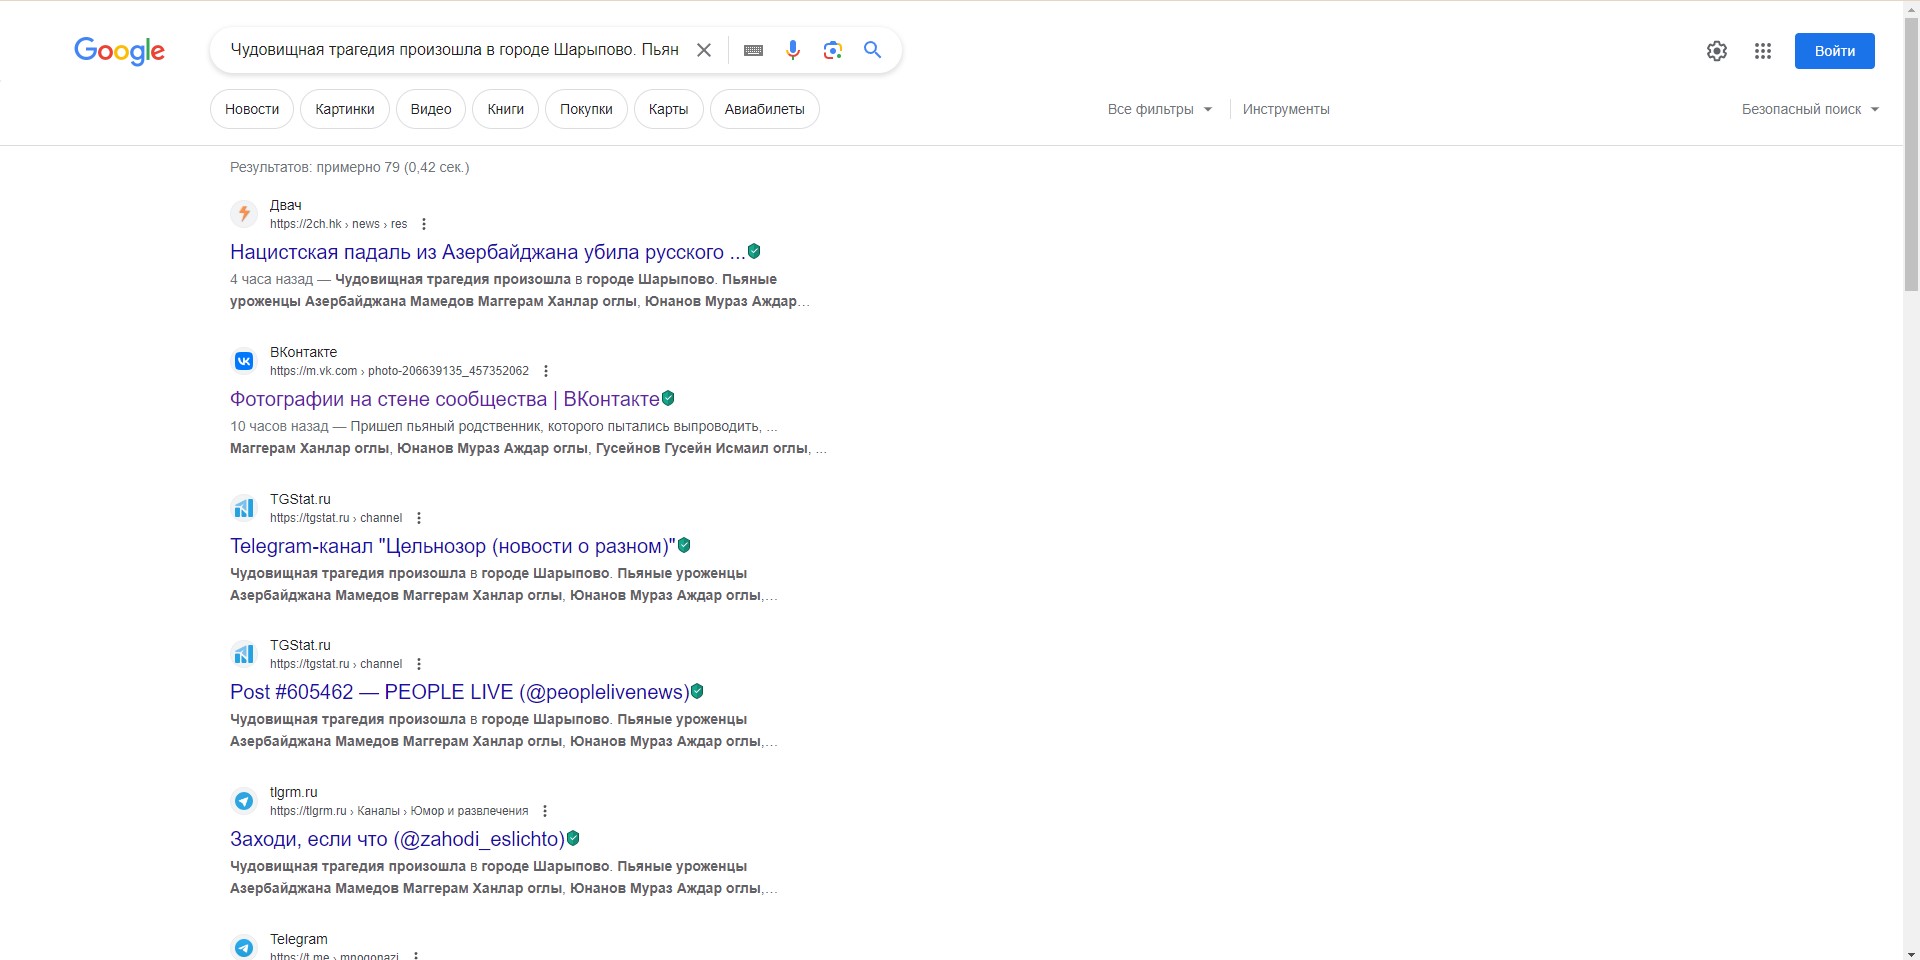The image size is (1920, 960).
Task: Switch to the Карты tab
Action: (669, 109)
